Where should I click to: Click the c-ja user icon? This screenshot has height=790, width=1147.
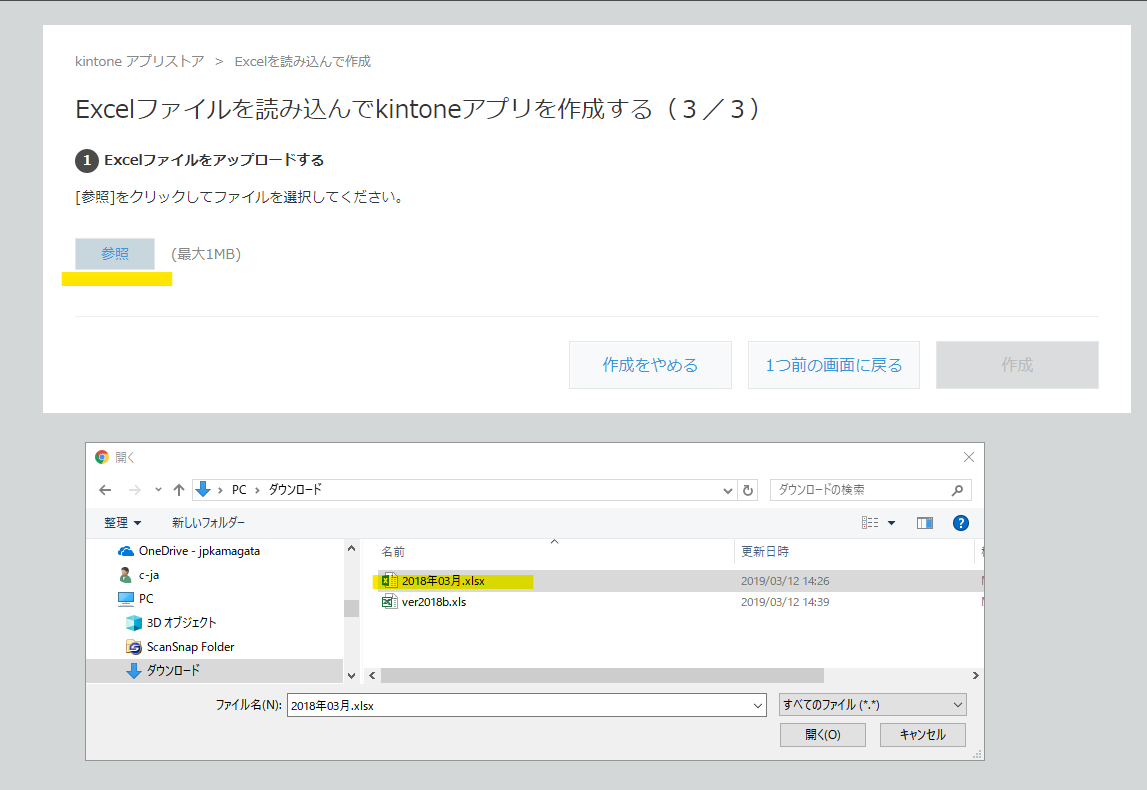pyautogui.click(x=126, y=575)
